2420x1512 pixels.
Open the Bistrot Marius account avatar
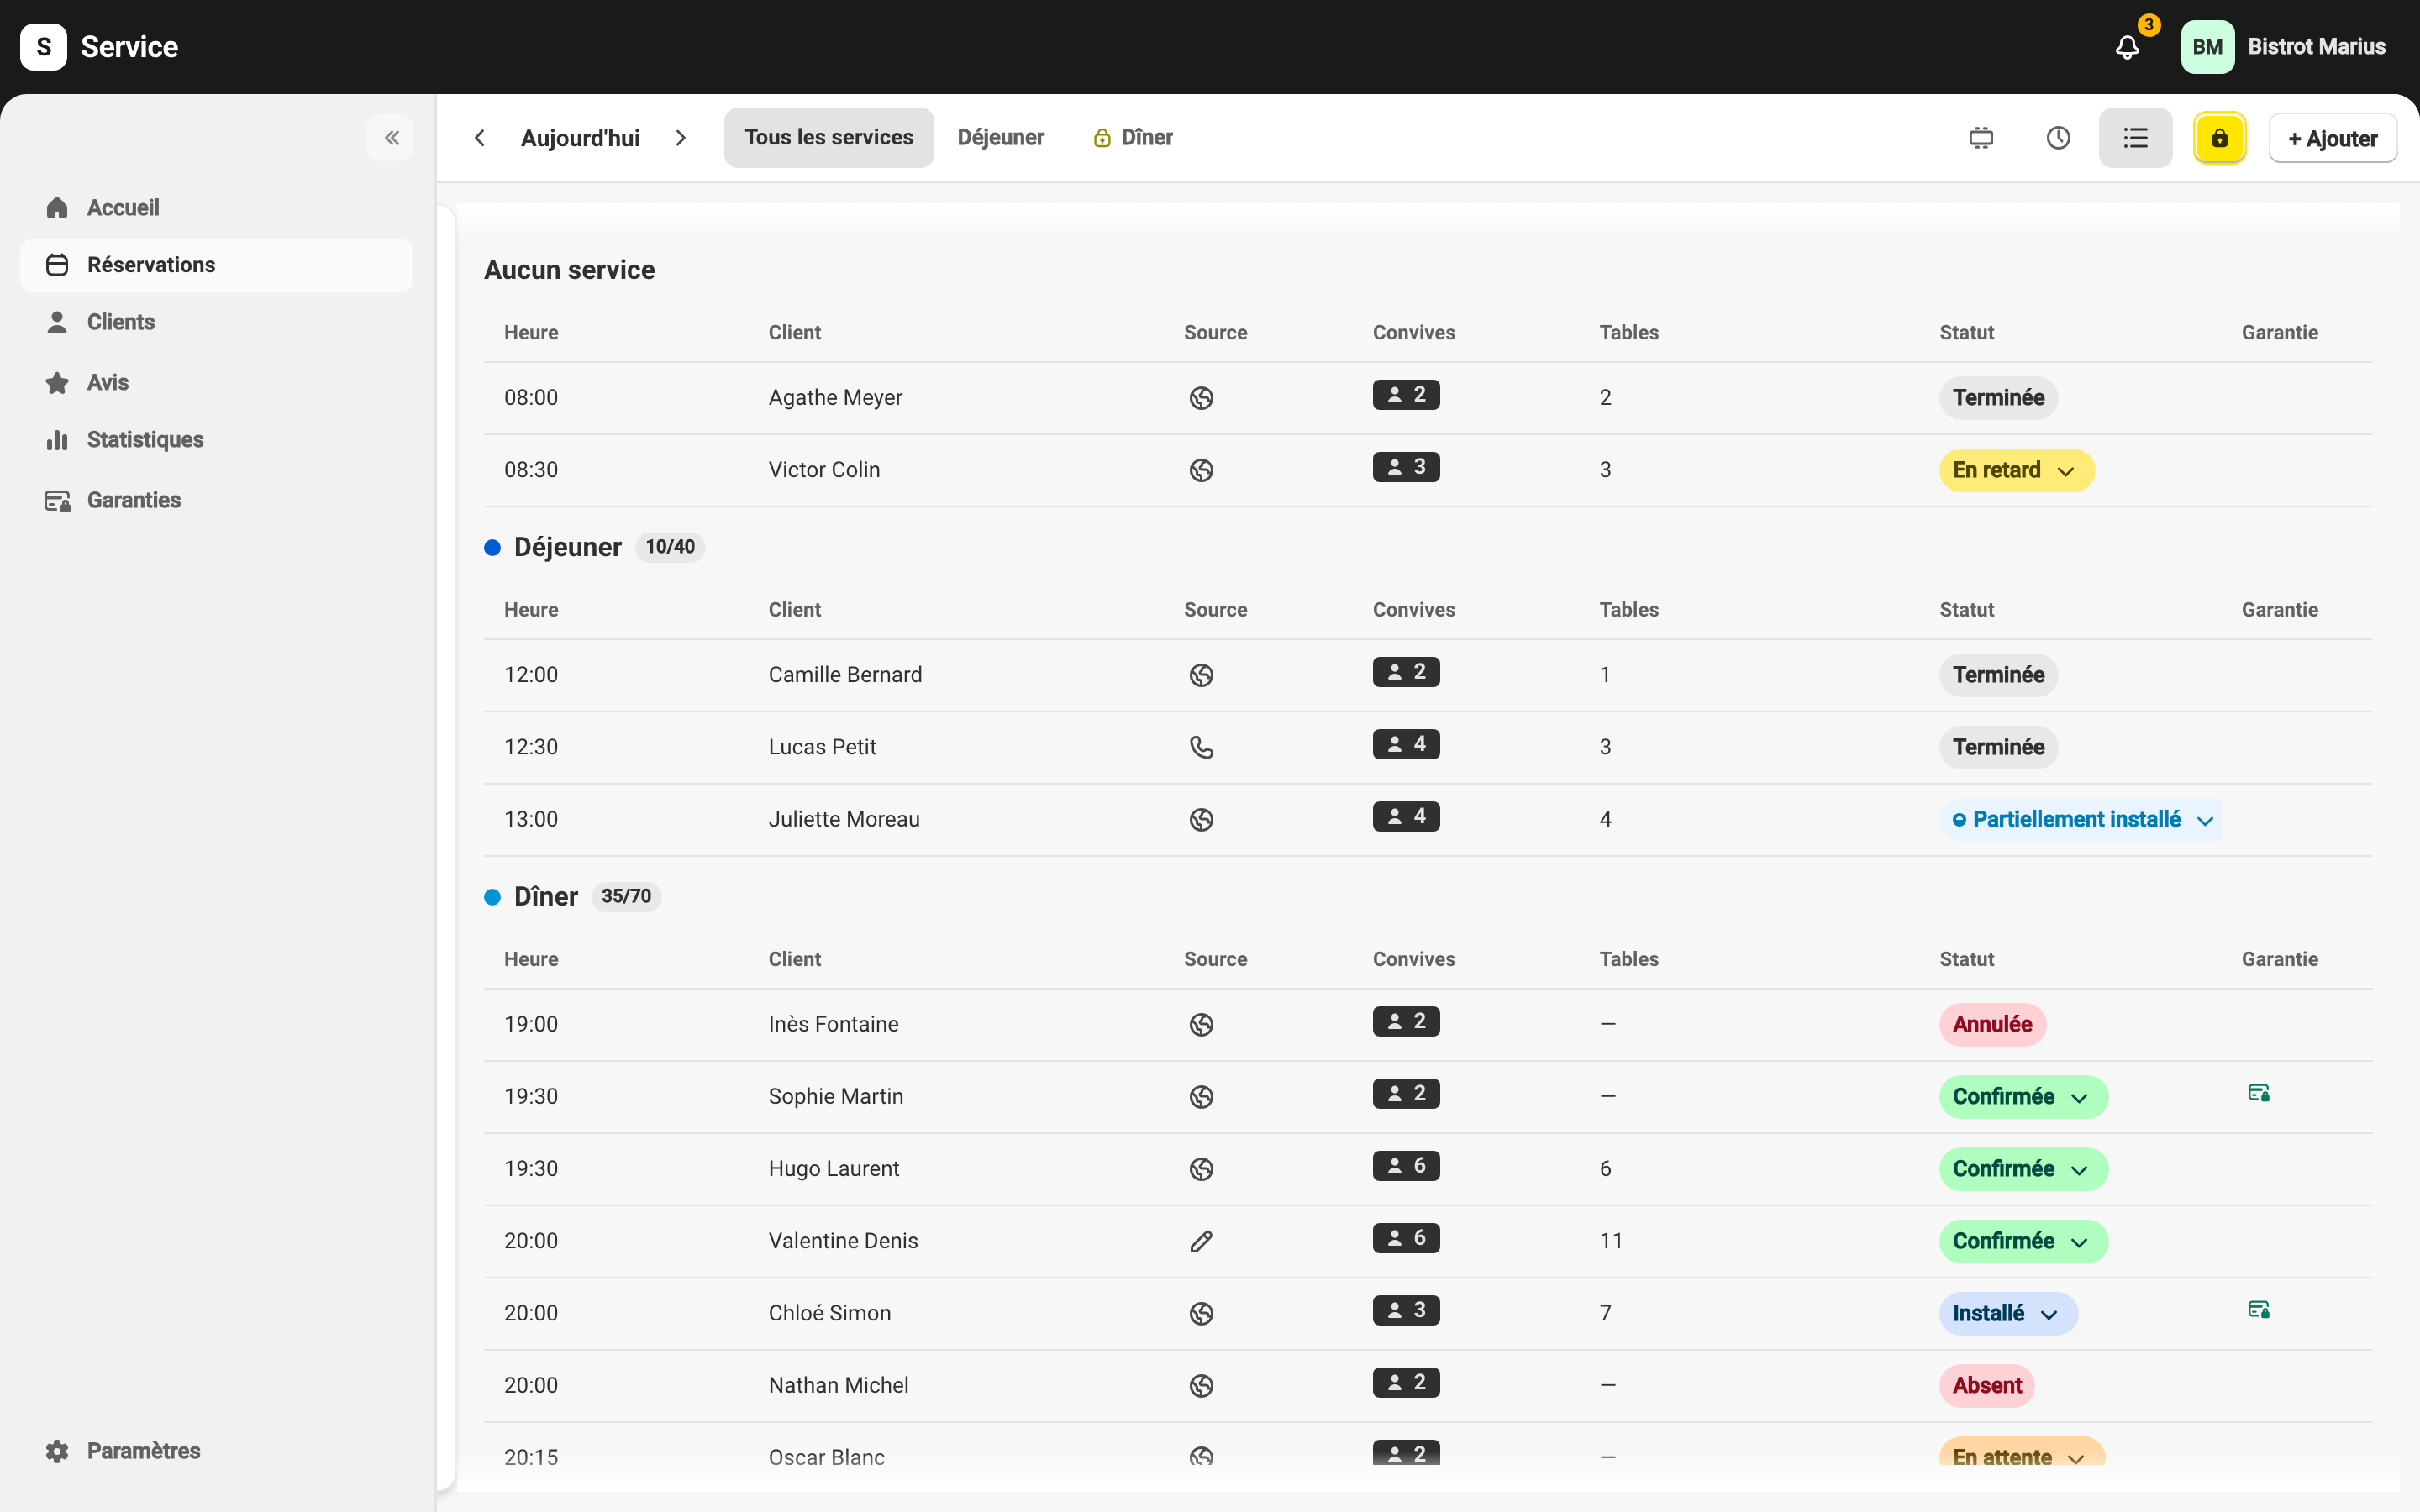(x=2207, y=47)
